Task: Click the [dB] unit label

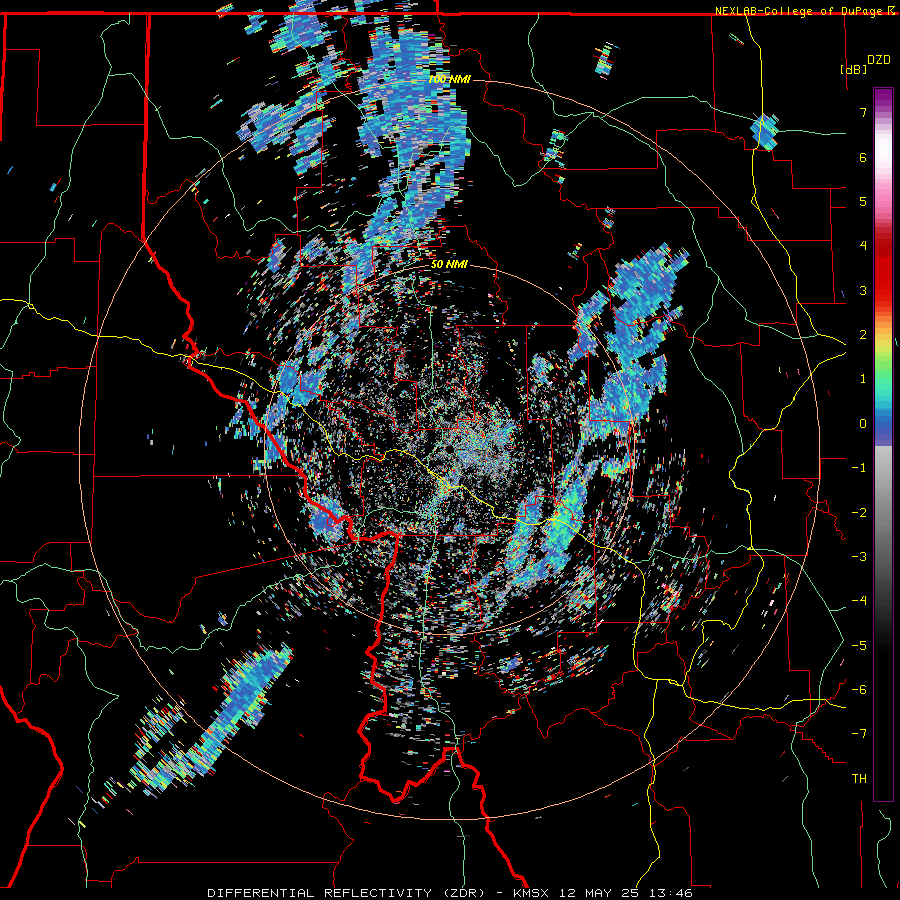Action: pyautogui.click(x=854, y=70)
